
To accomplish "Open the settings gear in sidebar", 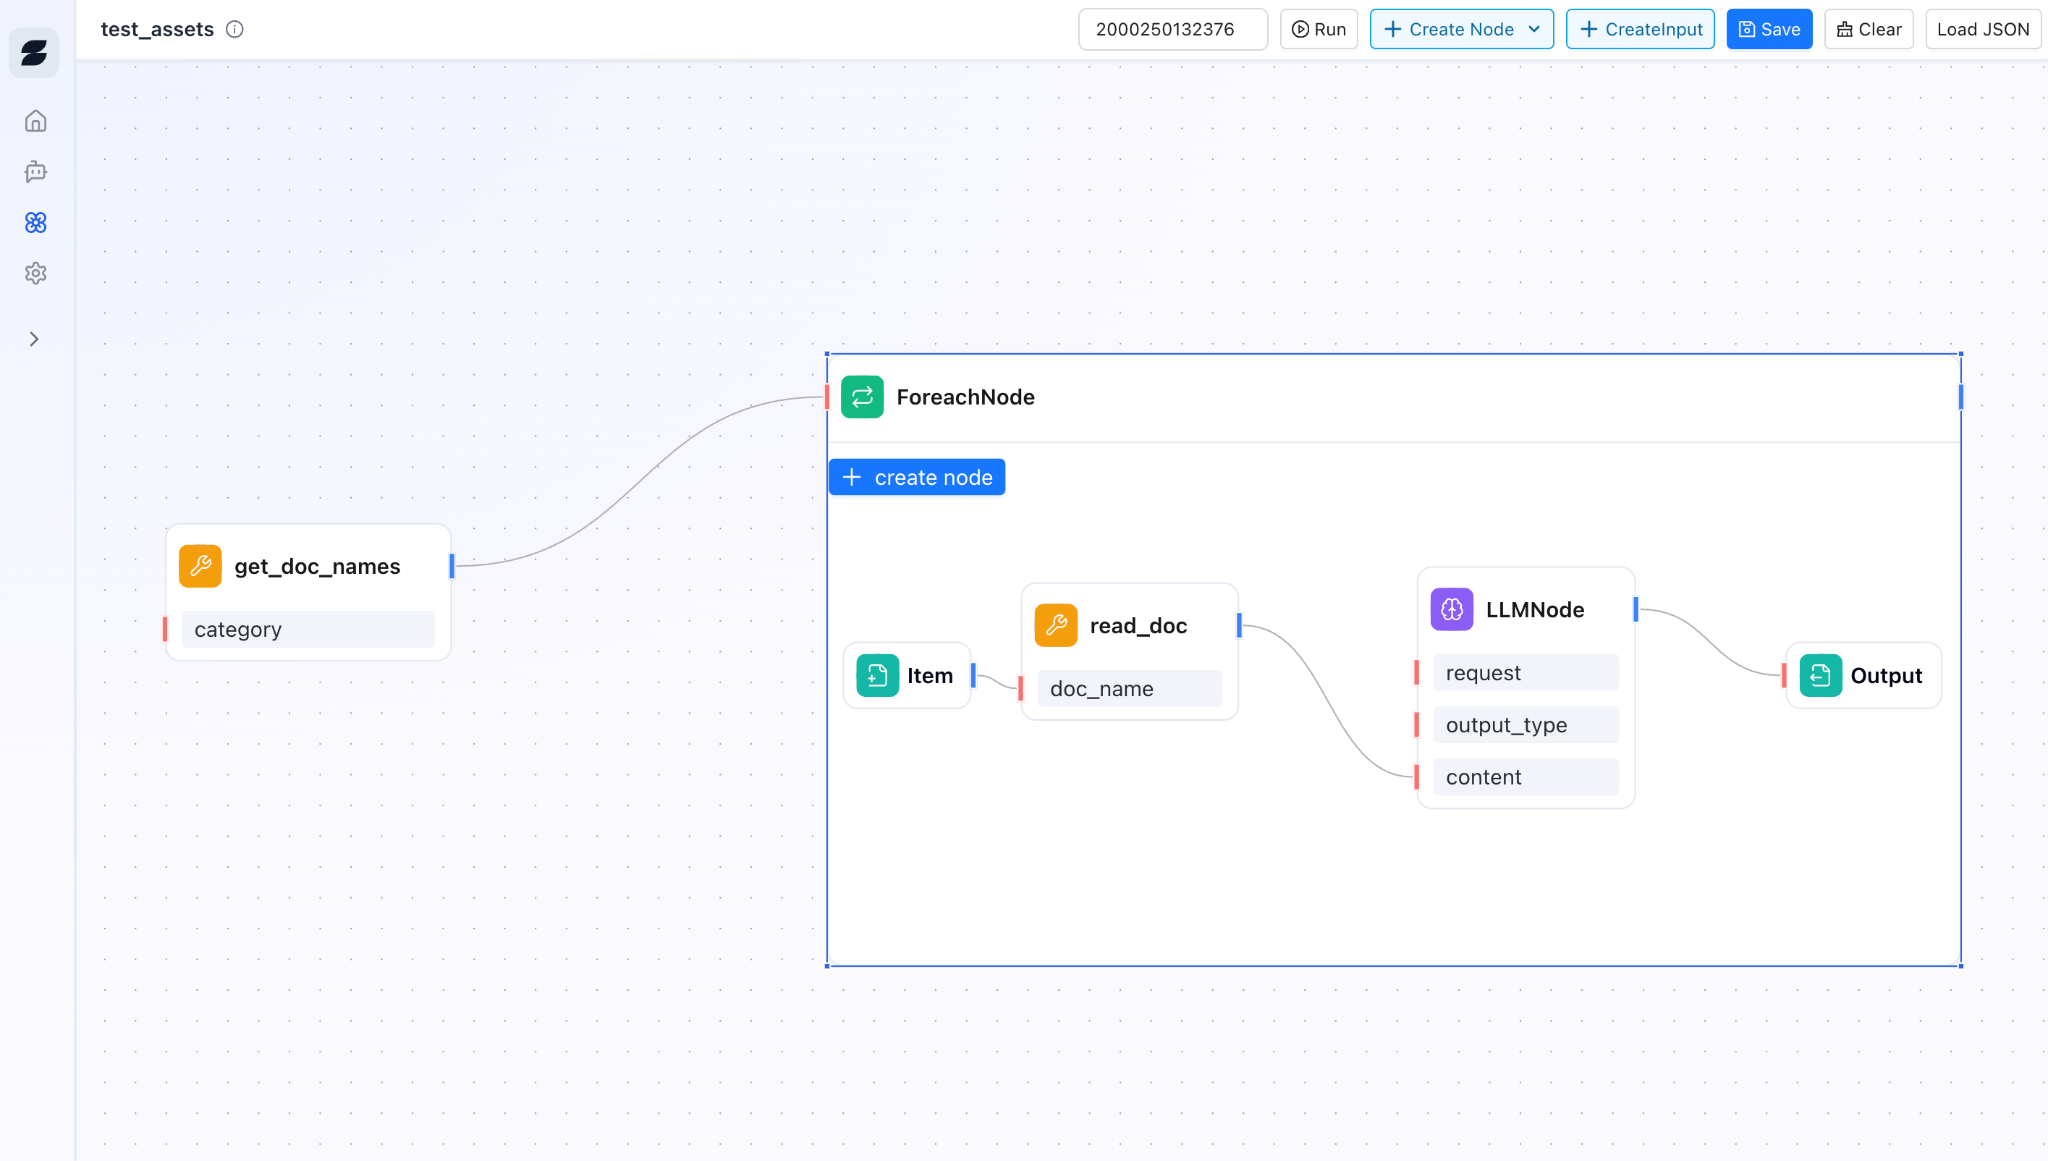I will pos(36,273).
